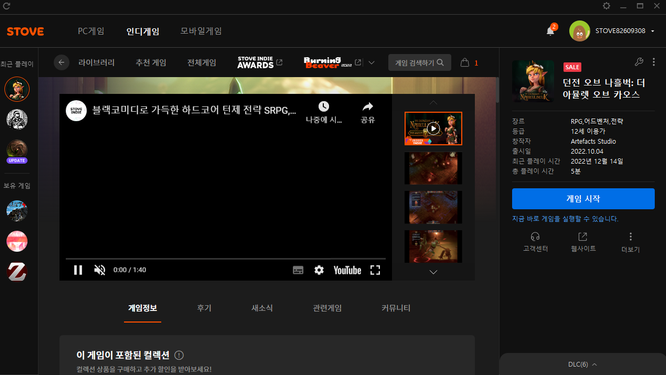Open the video player settings gear
Viewport: 666px width, 375px height.
click(x=319, y=270)
